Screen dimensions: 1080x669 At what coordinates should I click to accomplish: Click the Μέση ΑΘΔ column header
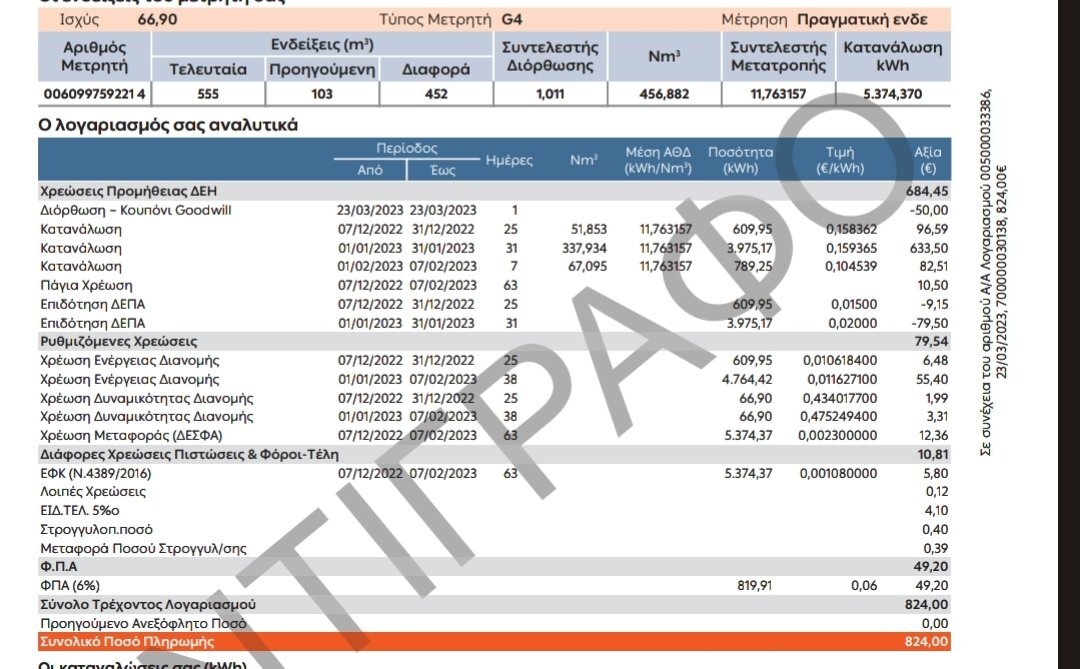[x=658, y=160]
